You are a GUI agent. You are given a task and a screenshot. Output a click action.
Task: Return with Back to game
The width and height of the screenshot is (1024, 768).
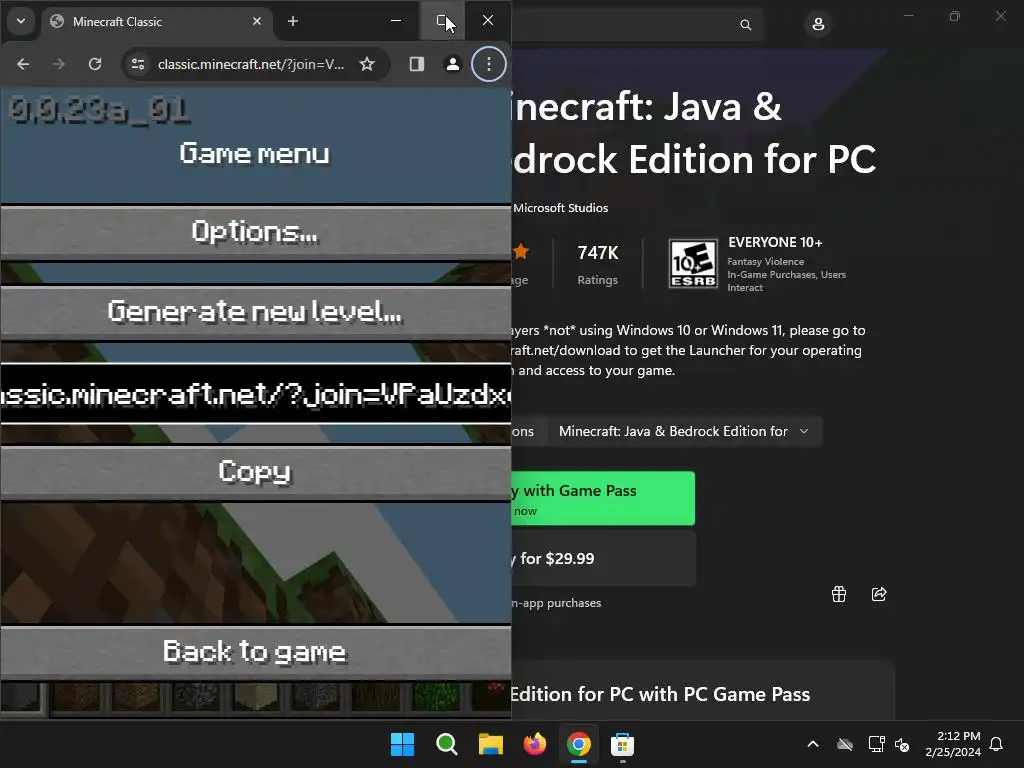point(255,652)
